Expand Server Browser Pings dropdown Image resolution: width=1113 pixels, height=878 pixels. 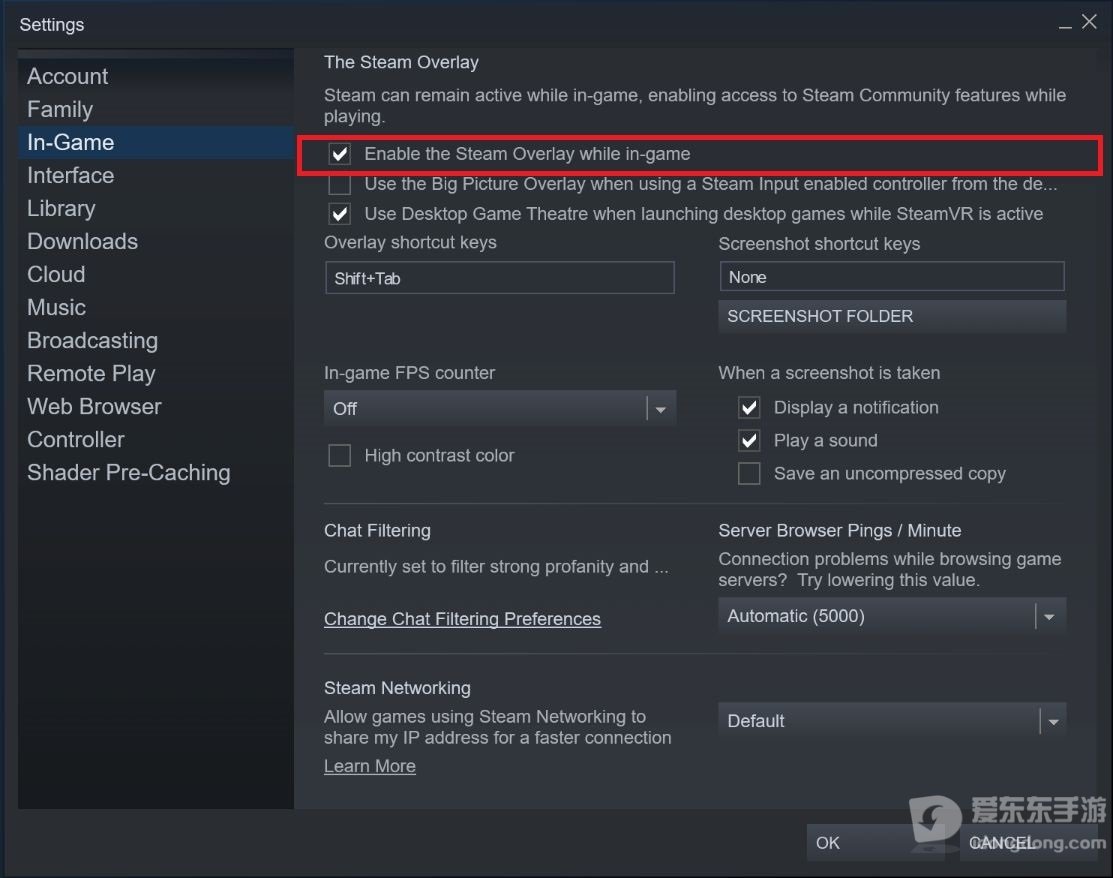[x=892, y=616]
